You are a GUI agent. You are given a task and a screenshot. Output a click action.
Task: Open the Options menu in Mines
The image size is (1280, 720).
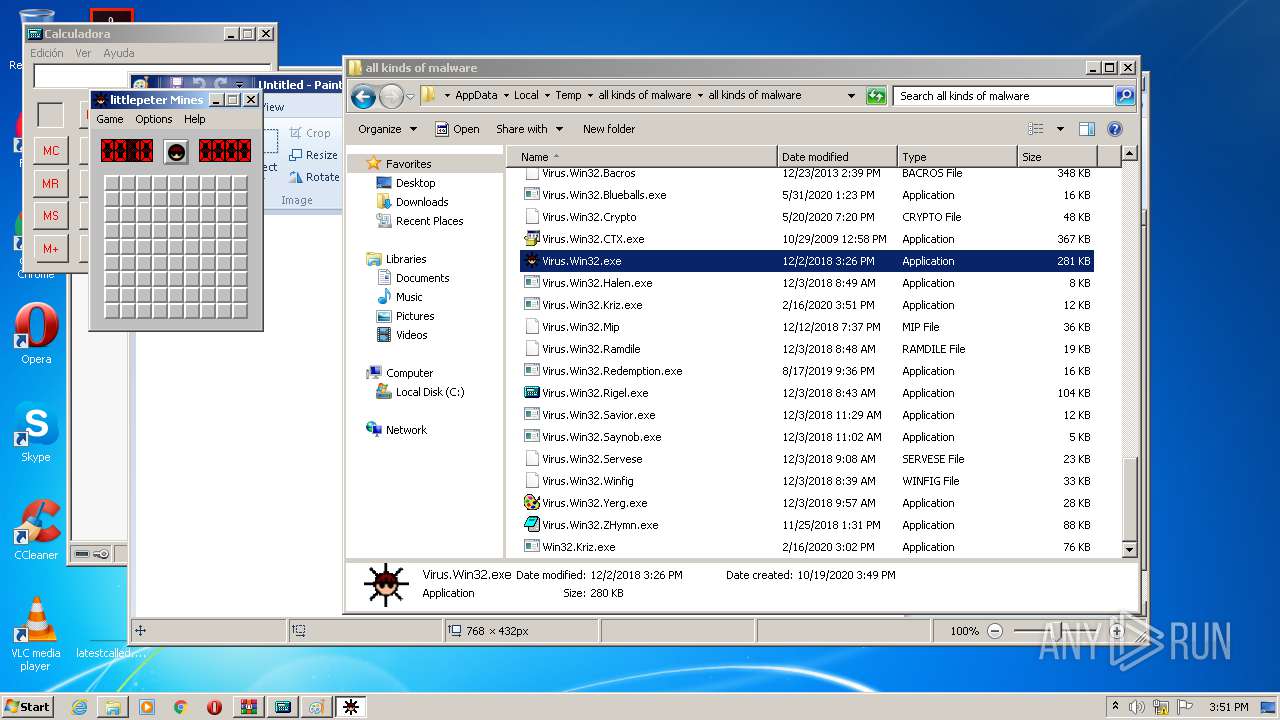(x=154, y=119)
